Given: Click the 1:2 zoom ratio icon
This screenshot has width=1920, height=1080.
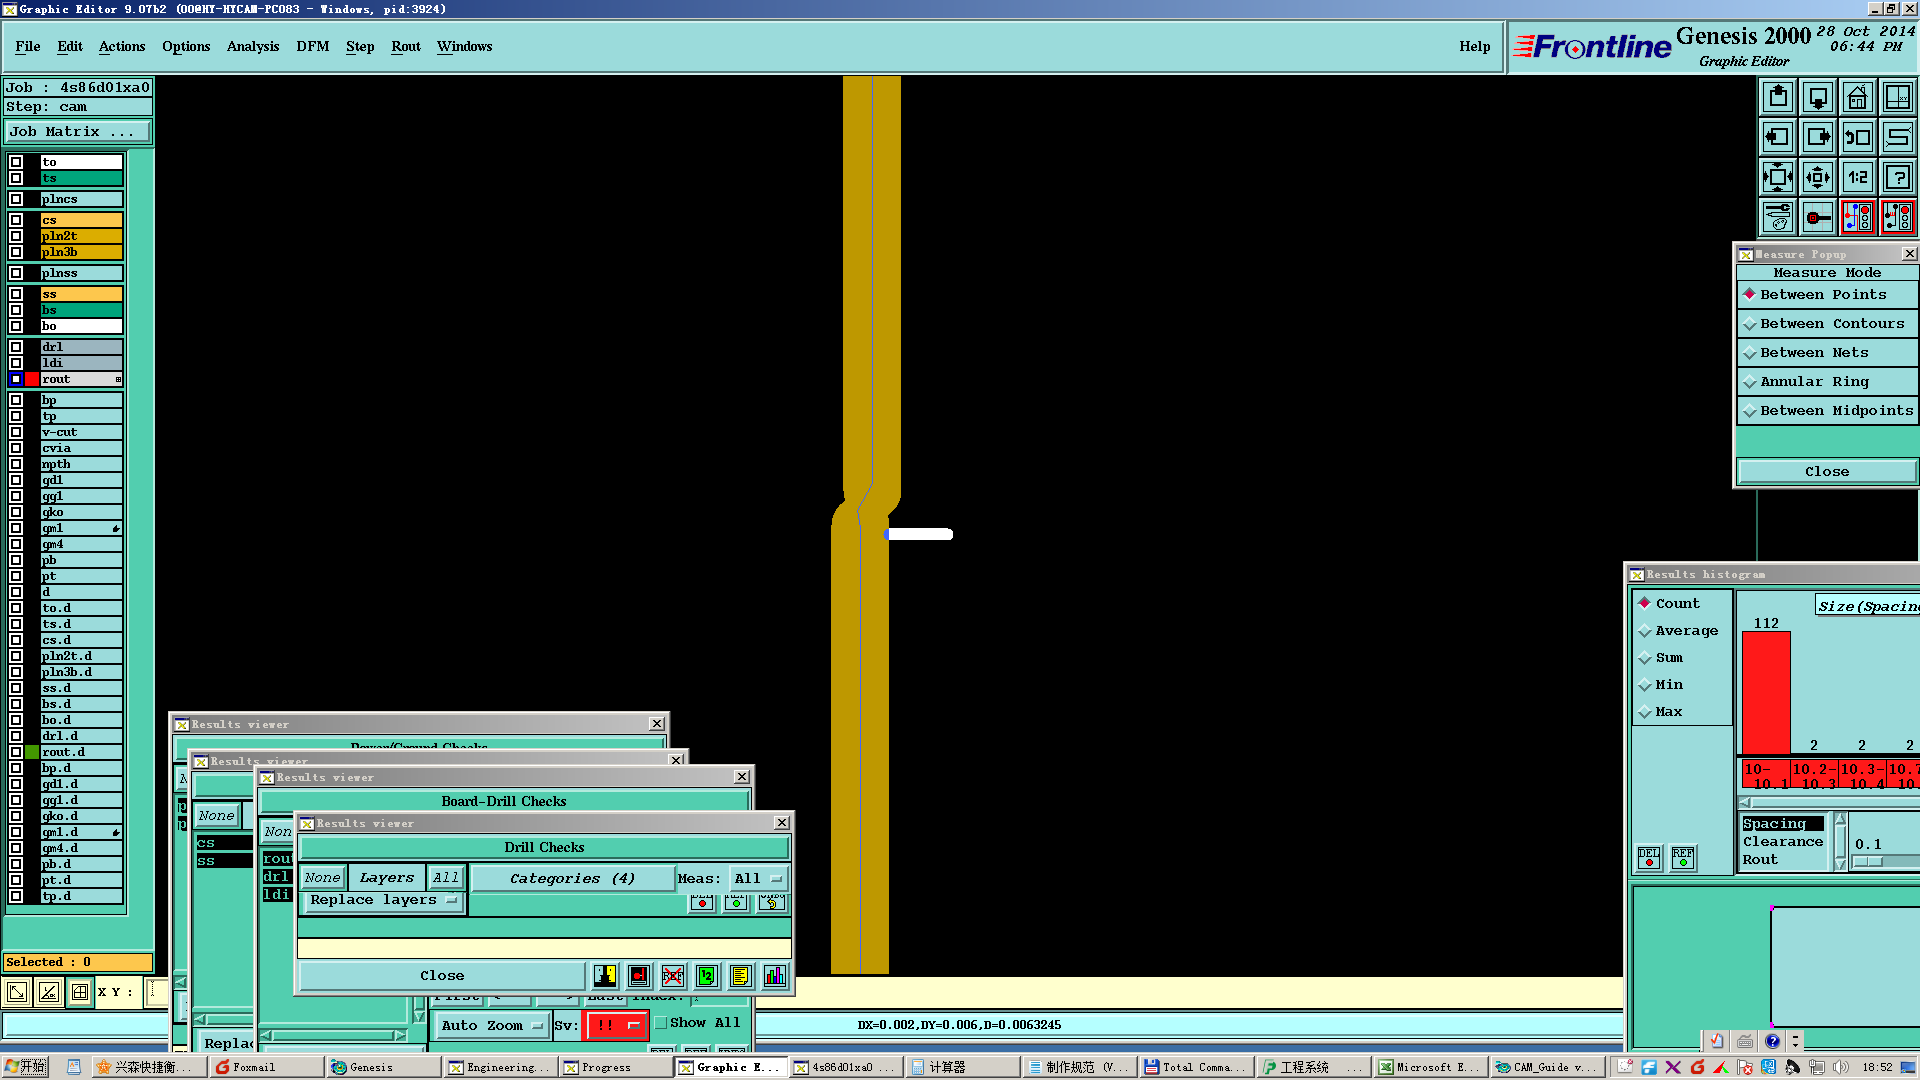Looking at the screenshot, I should 1857,177.
